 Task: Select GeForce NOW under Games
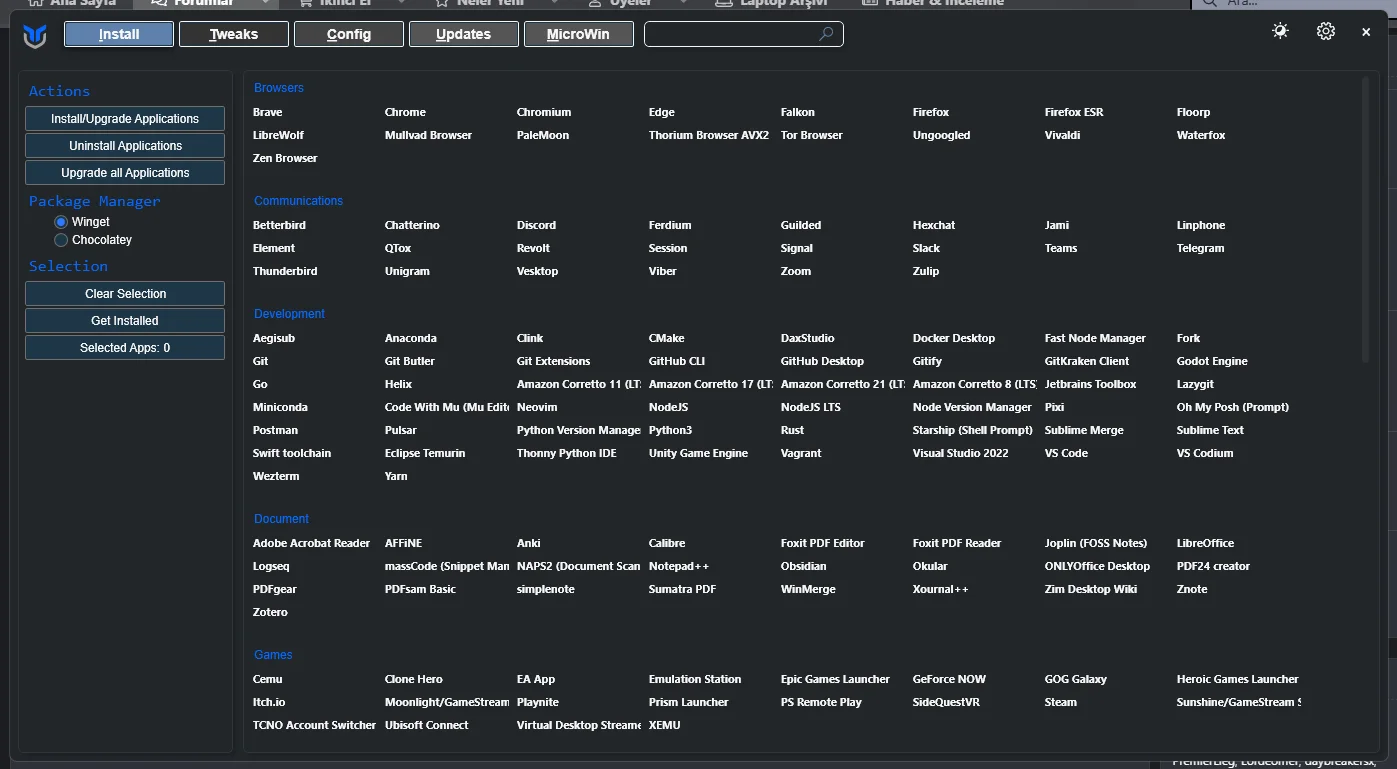point(949,679)
